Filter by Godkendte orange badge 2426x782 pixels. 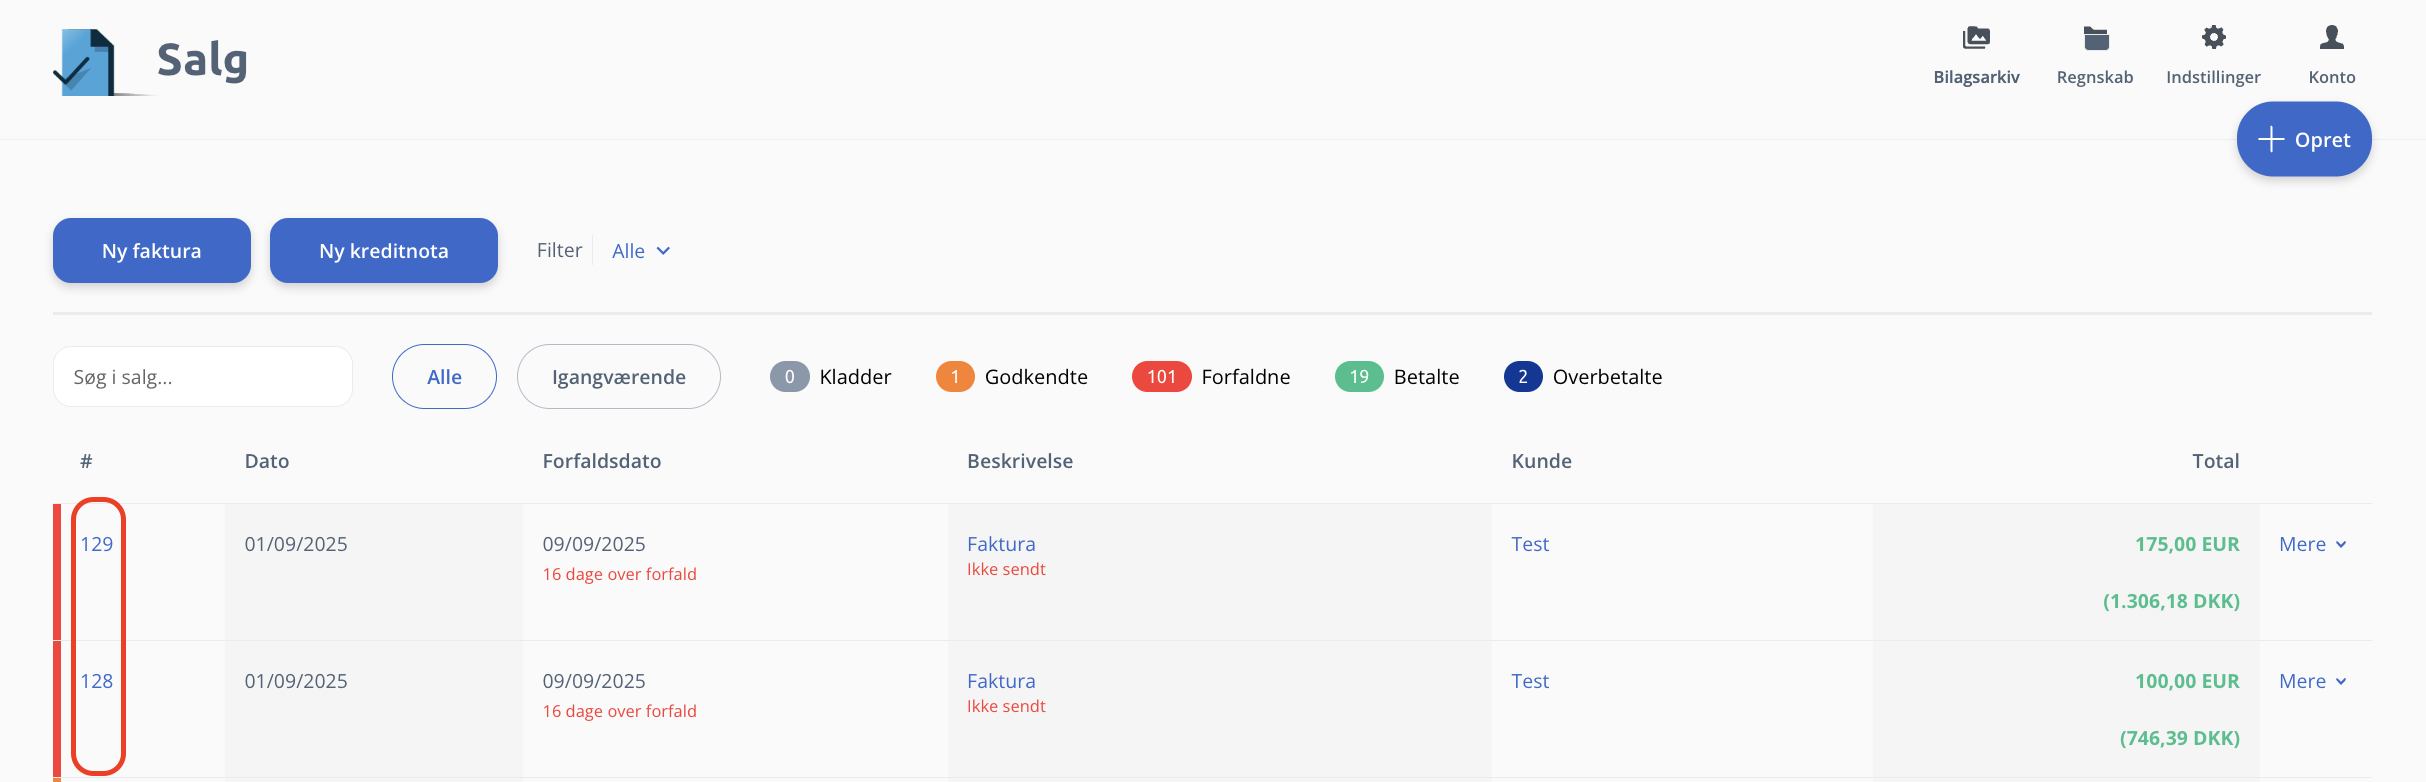[955, 377]
